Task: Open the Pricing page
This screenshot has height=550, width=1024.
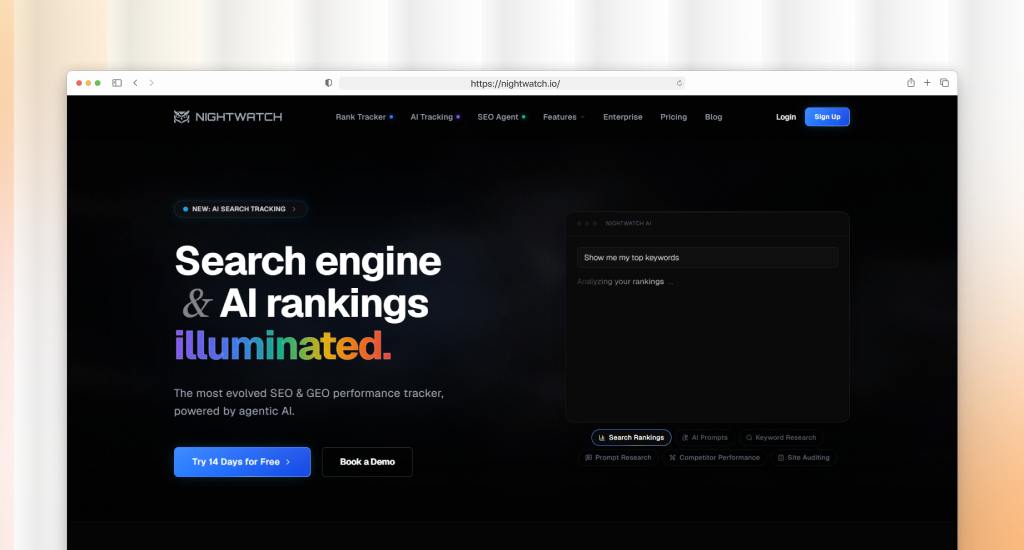Action: 673,117
